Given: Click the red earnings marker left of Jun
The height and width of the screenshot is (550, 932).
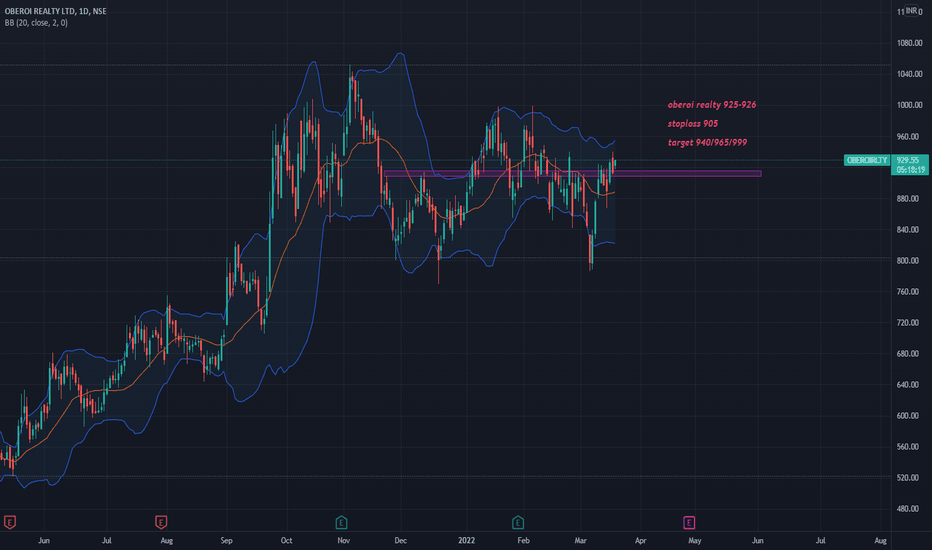Looking at the screenshot, I should [x=10, y=523].
